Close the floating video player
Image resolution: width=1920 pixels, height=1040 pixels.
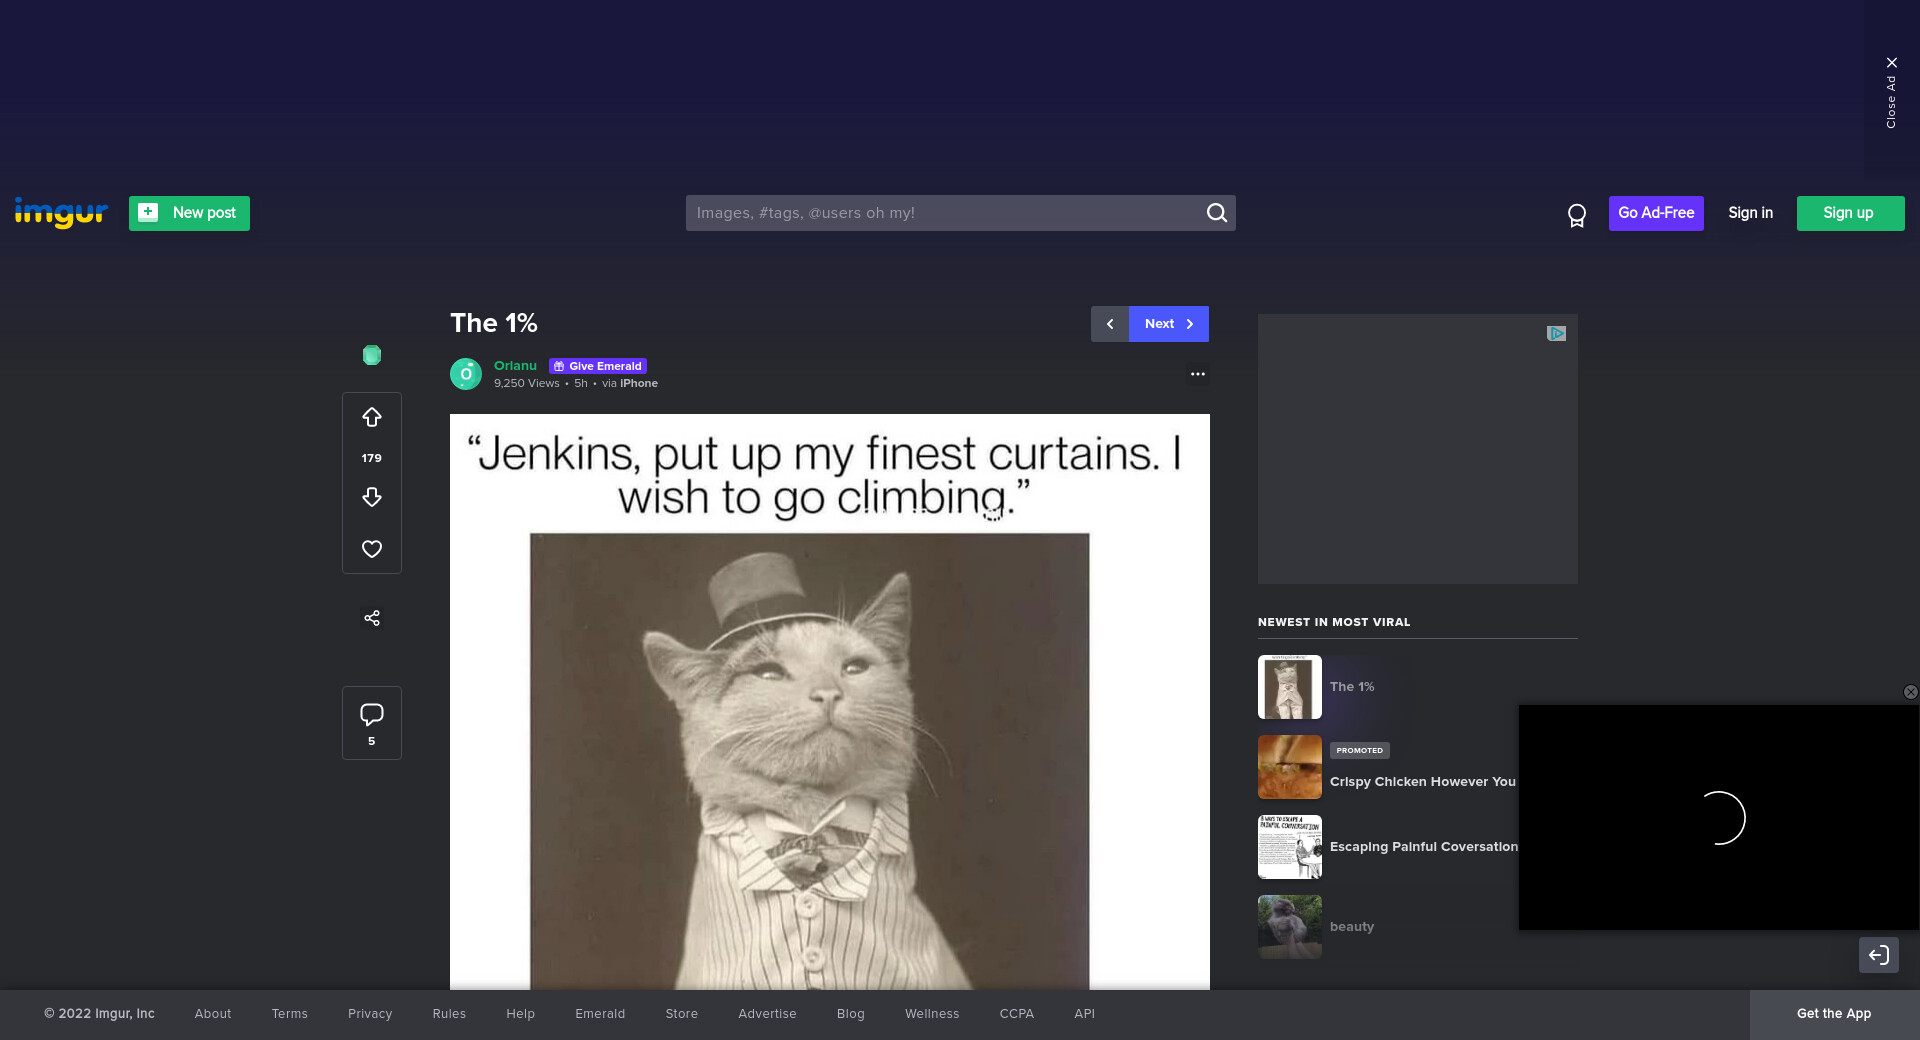pos(1910,692)
